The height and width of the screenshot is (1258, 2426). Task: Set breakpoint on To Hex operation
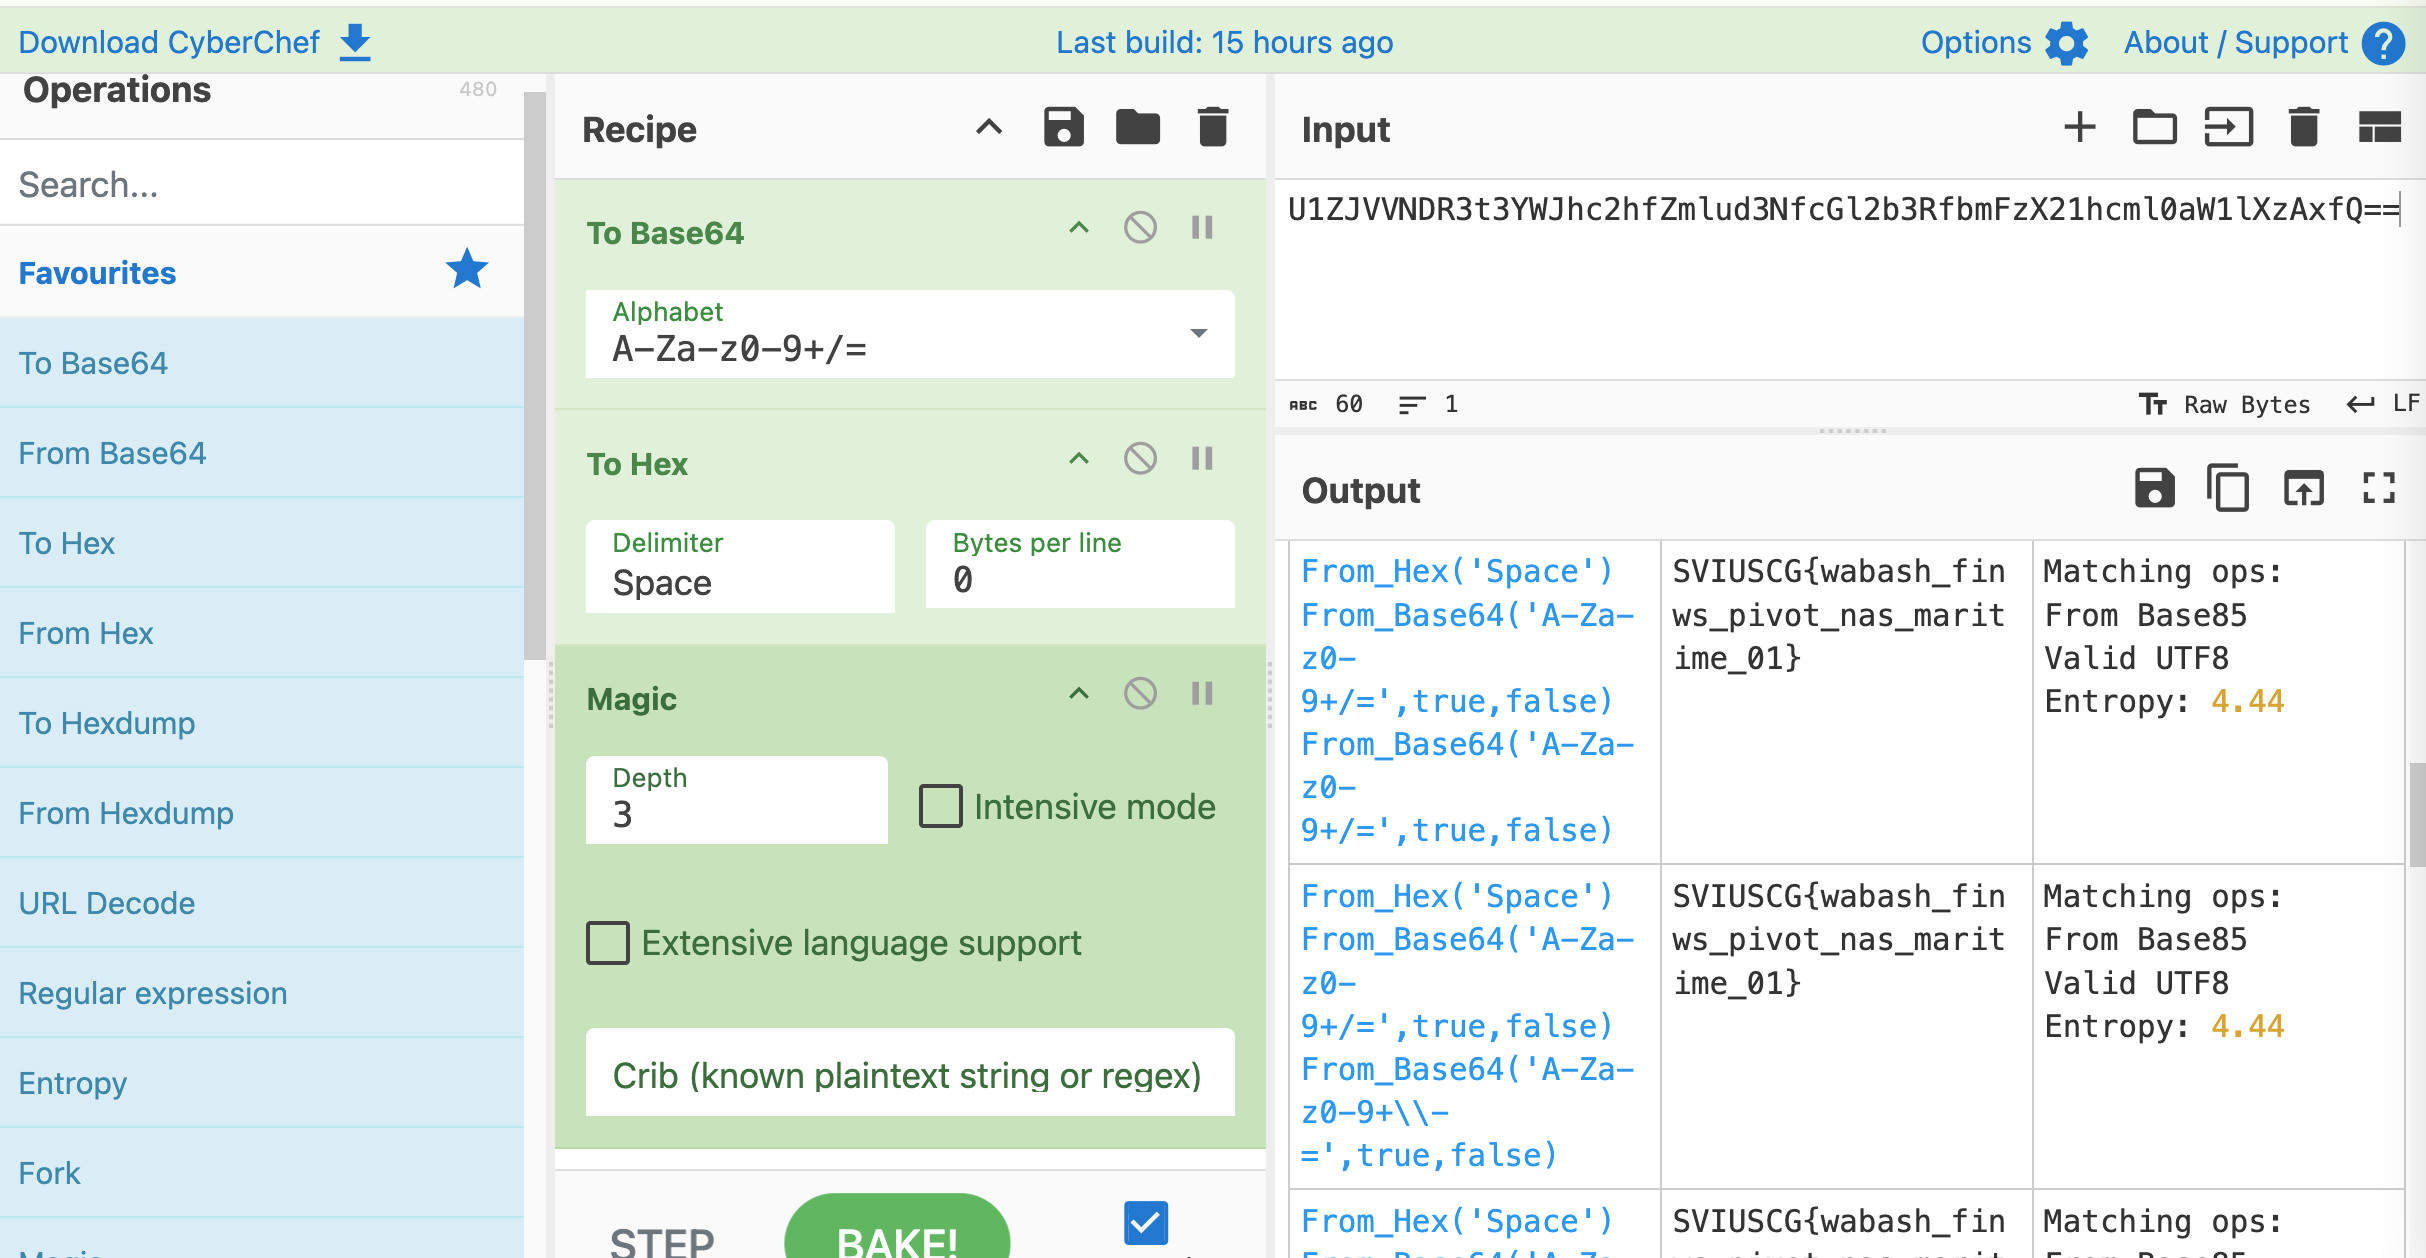[1202, 459]
